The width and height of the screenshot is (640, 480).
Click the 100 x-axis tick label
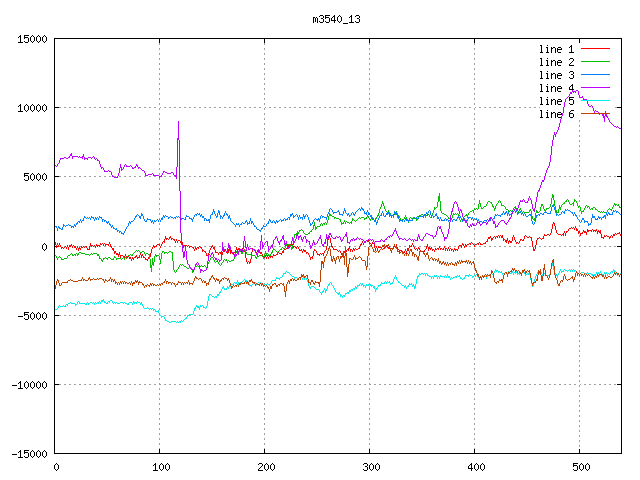[x=160, y=467]
